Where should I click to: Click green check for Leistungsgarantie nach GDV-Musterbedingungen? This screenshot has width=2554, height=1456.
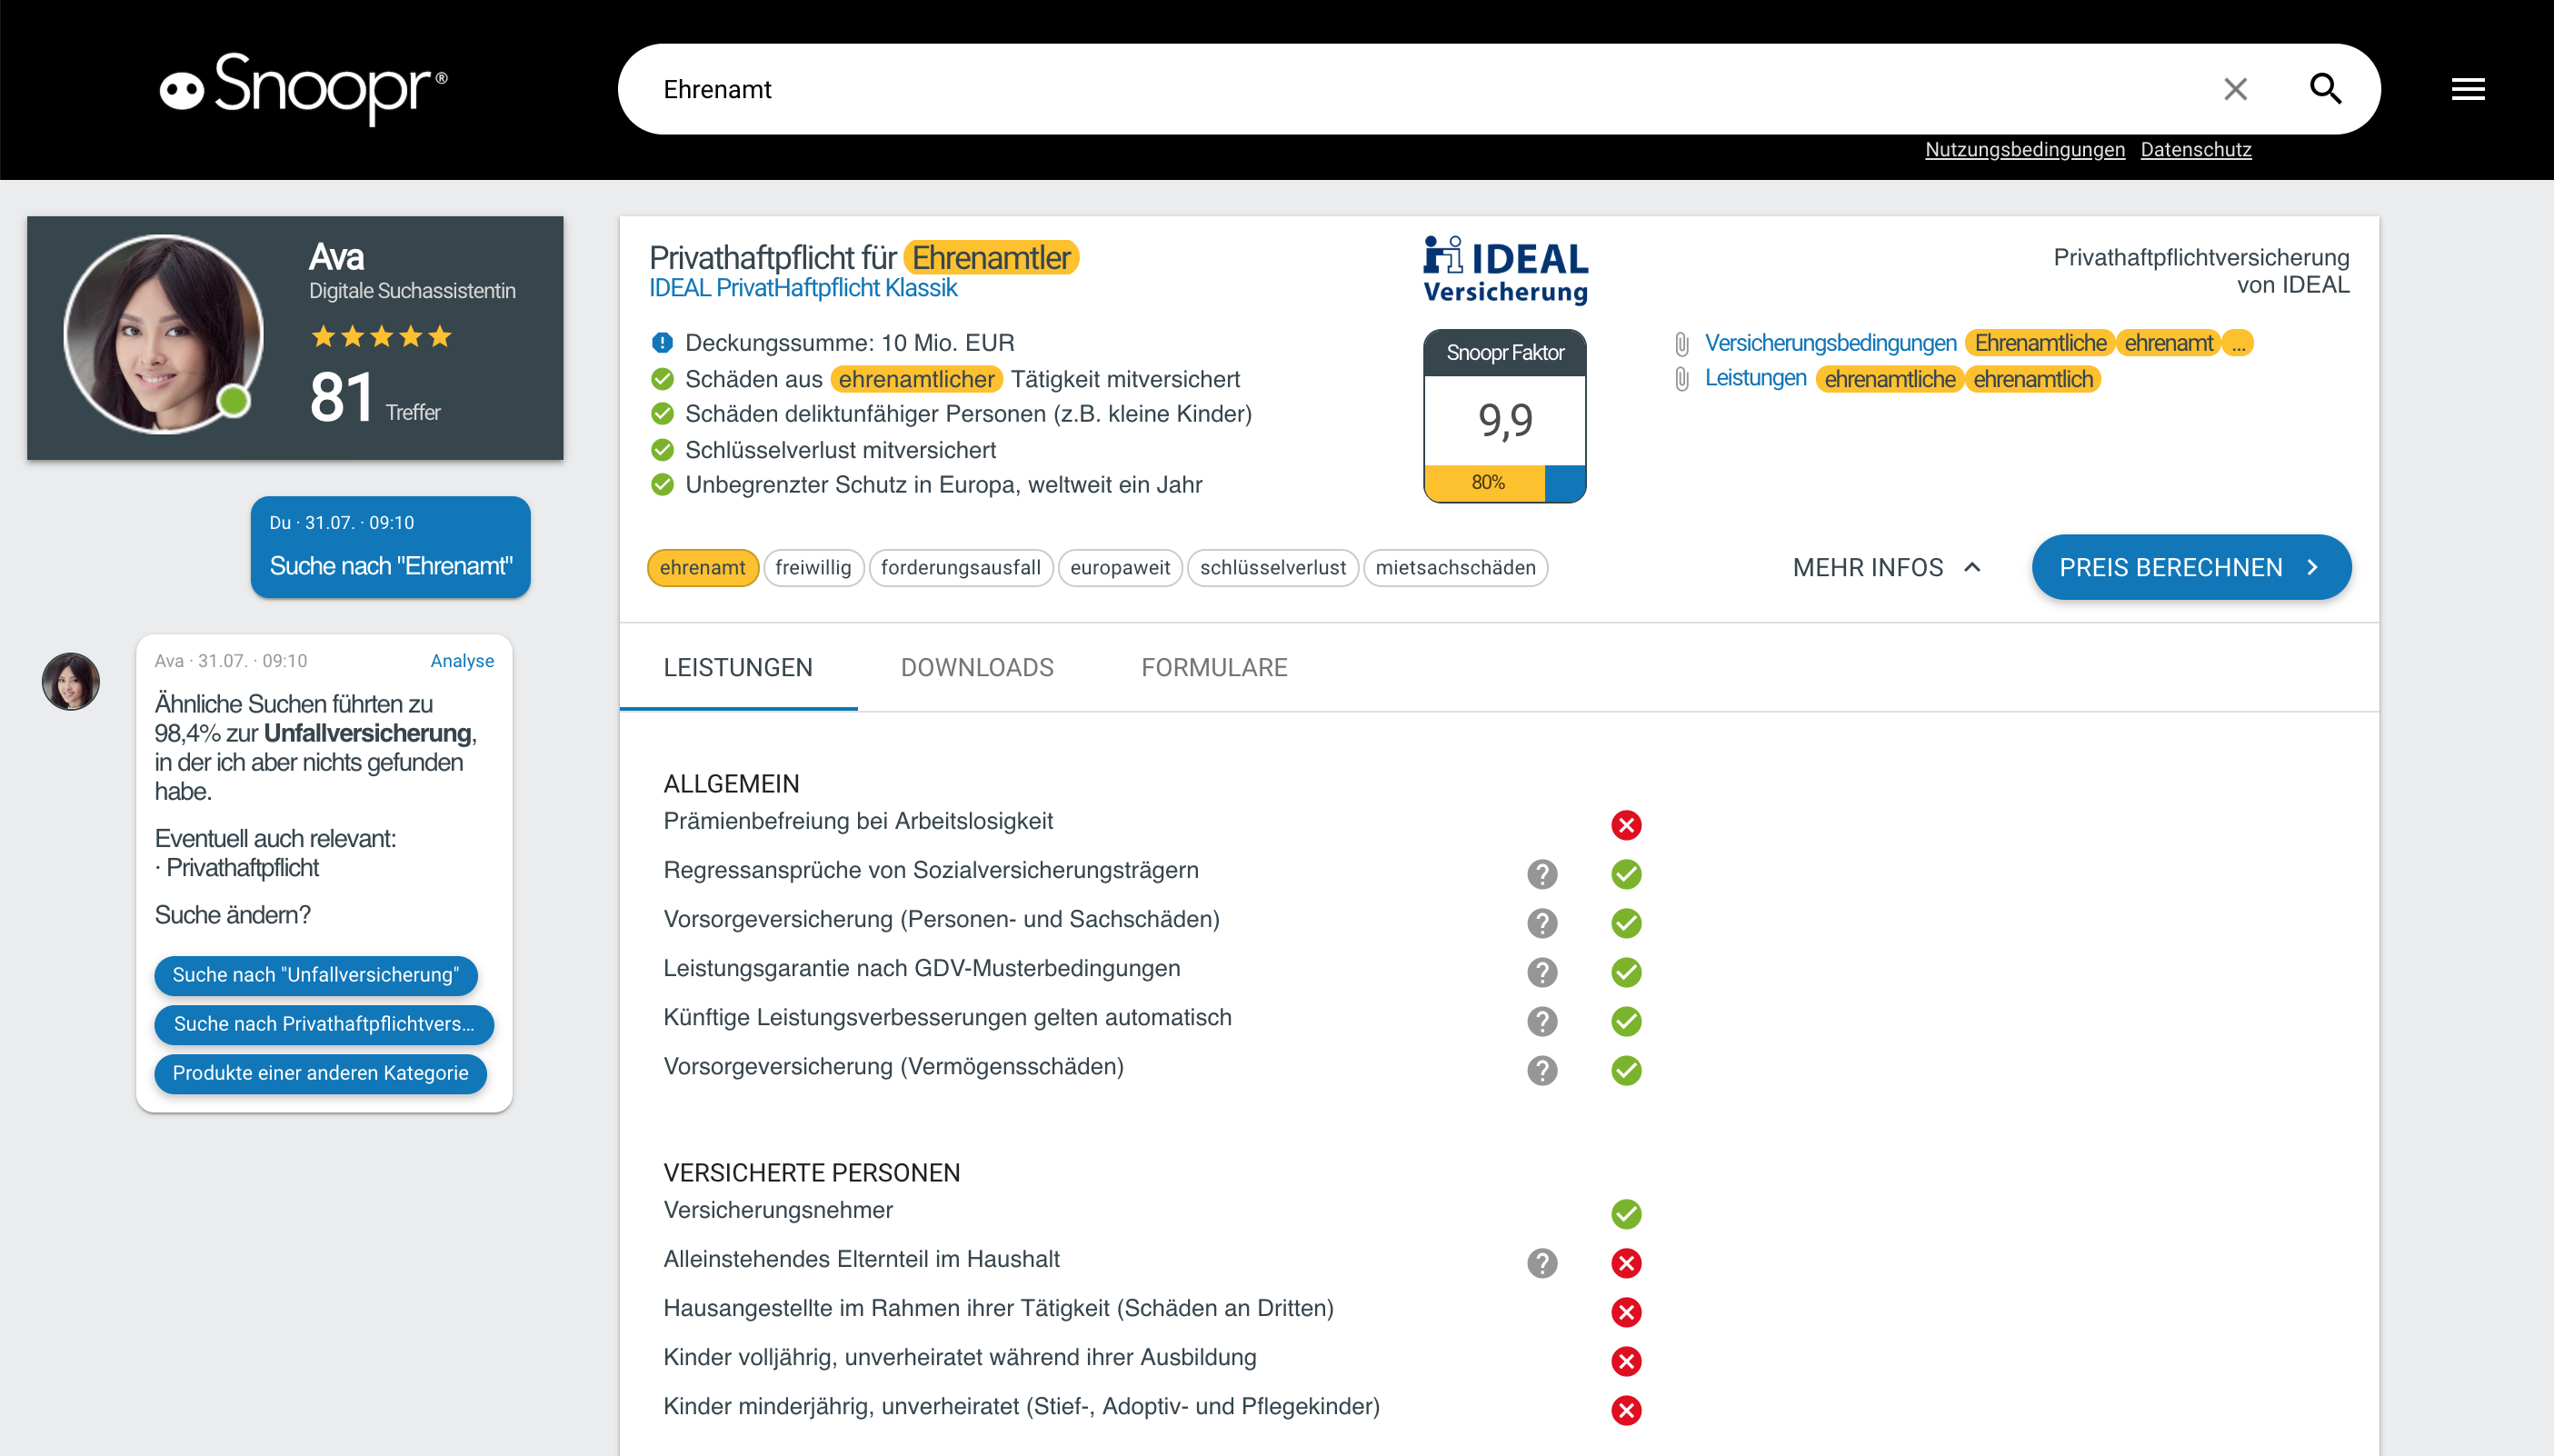pos(1625,972)
